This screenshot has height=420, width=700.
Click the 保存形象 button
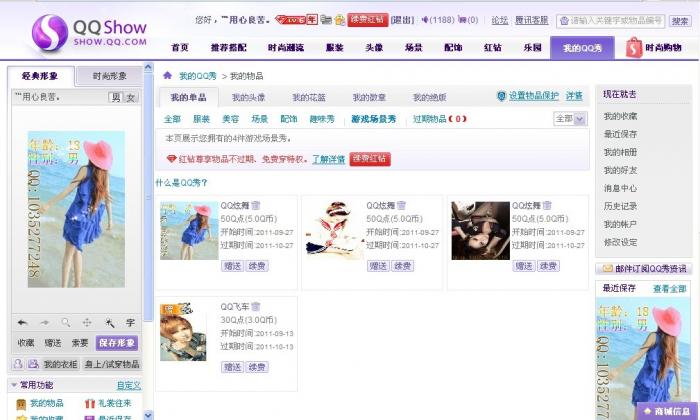coord(117,343)
